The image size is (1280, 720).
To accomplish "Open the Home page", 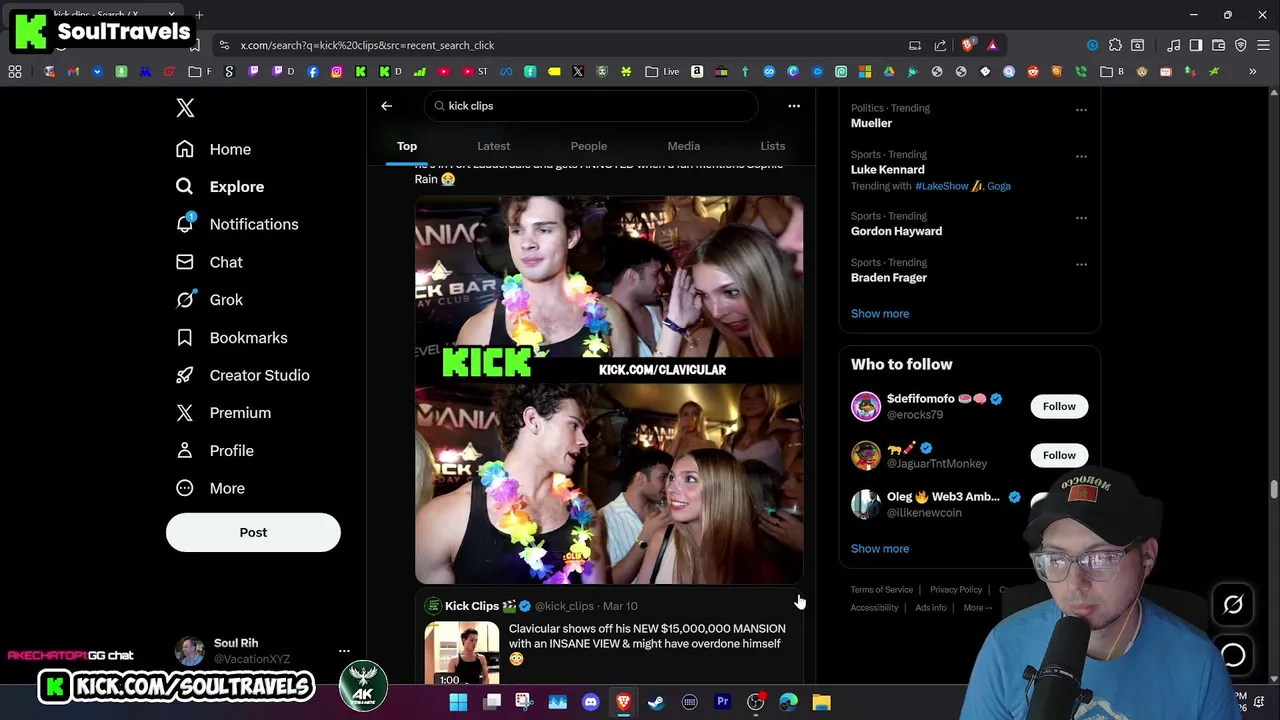I will pyautogui.click(x=213, y=149).
